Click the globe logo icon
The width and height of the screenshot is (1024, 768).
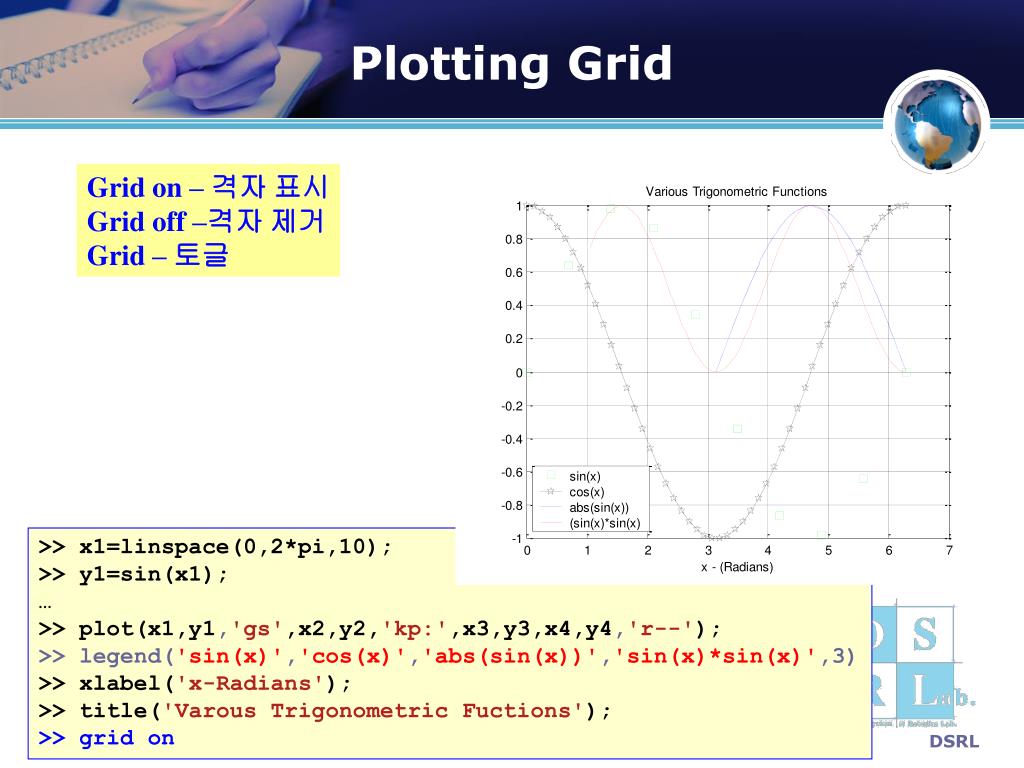coord(936,122)
